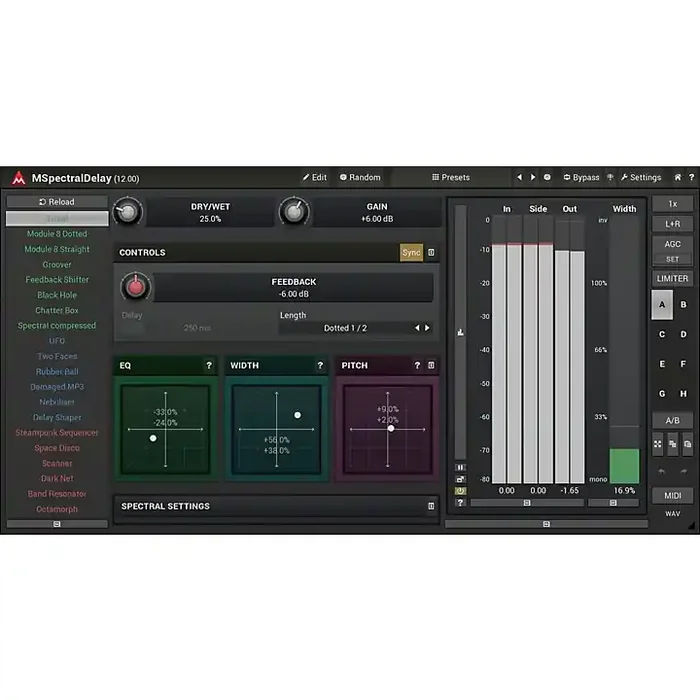Open WIDTH panel help question mark
The height and width of the screenshot is (700, 700).
[x=320, y=365]
